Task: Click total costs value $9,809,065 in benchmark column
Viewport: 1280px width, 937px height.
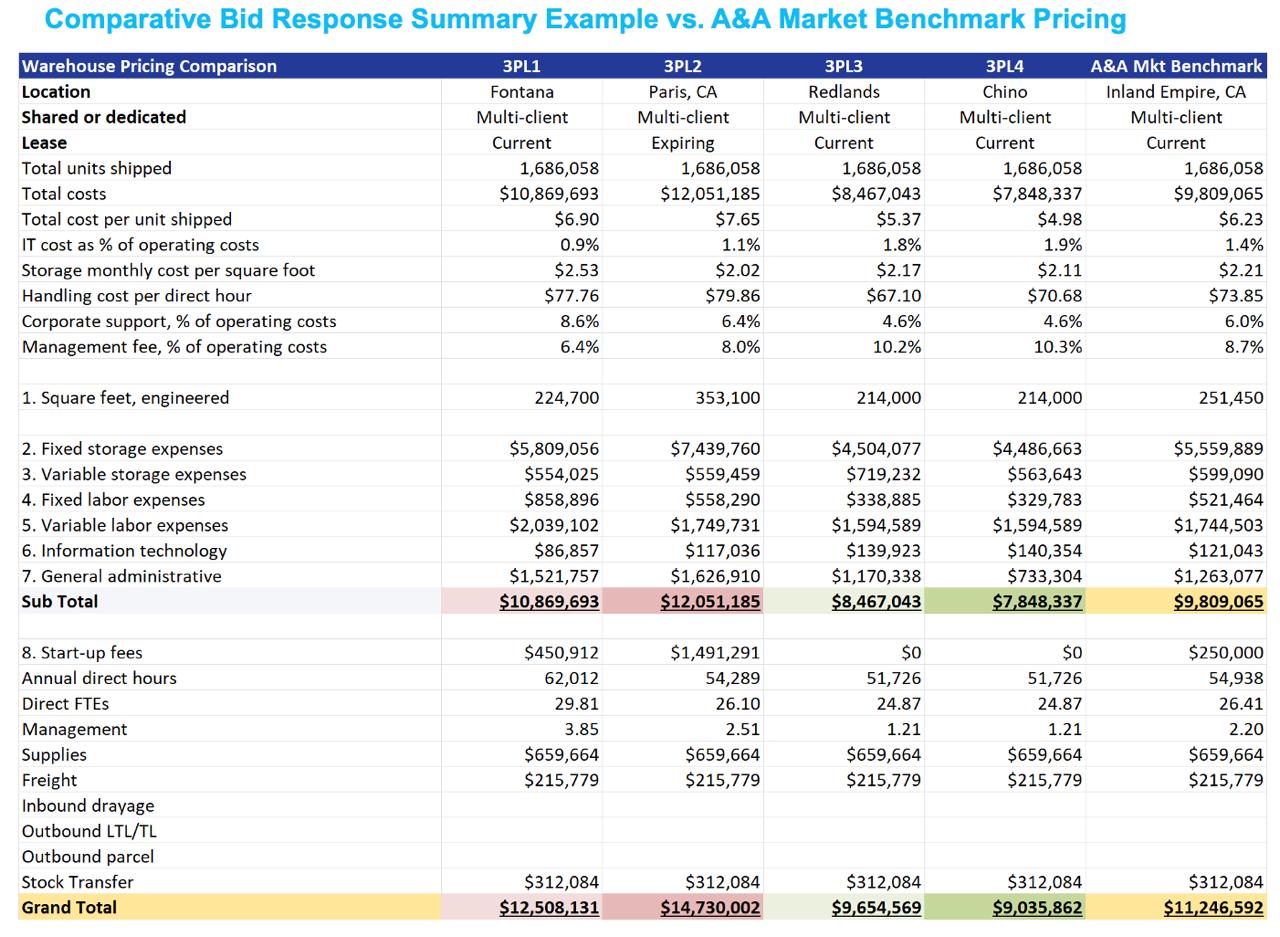Action: pos(1218,194)
